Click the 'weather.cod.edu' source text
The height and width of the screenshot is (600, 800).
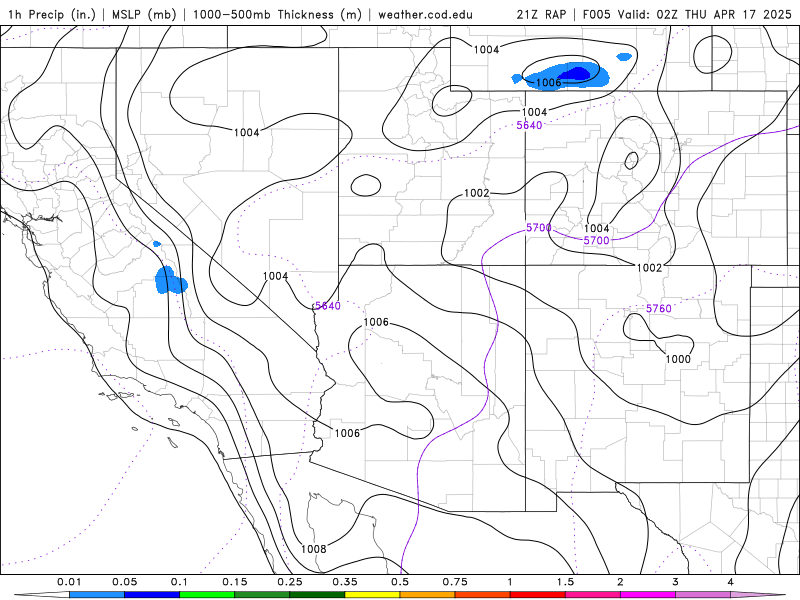(x=425, y=14)
